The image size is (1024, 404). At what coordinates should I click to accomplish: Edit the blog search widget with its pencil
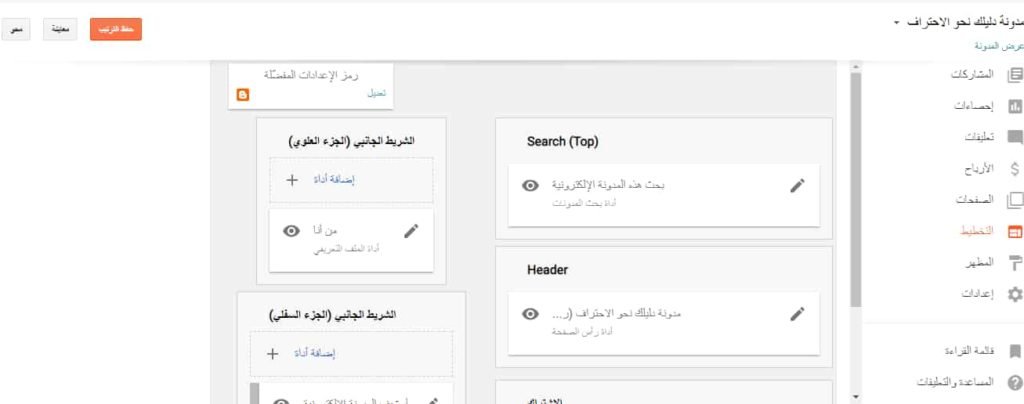pyautogui.click(x=797, y=186)
